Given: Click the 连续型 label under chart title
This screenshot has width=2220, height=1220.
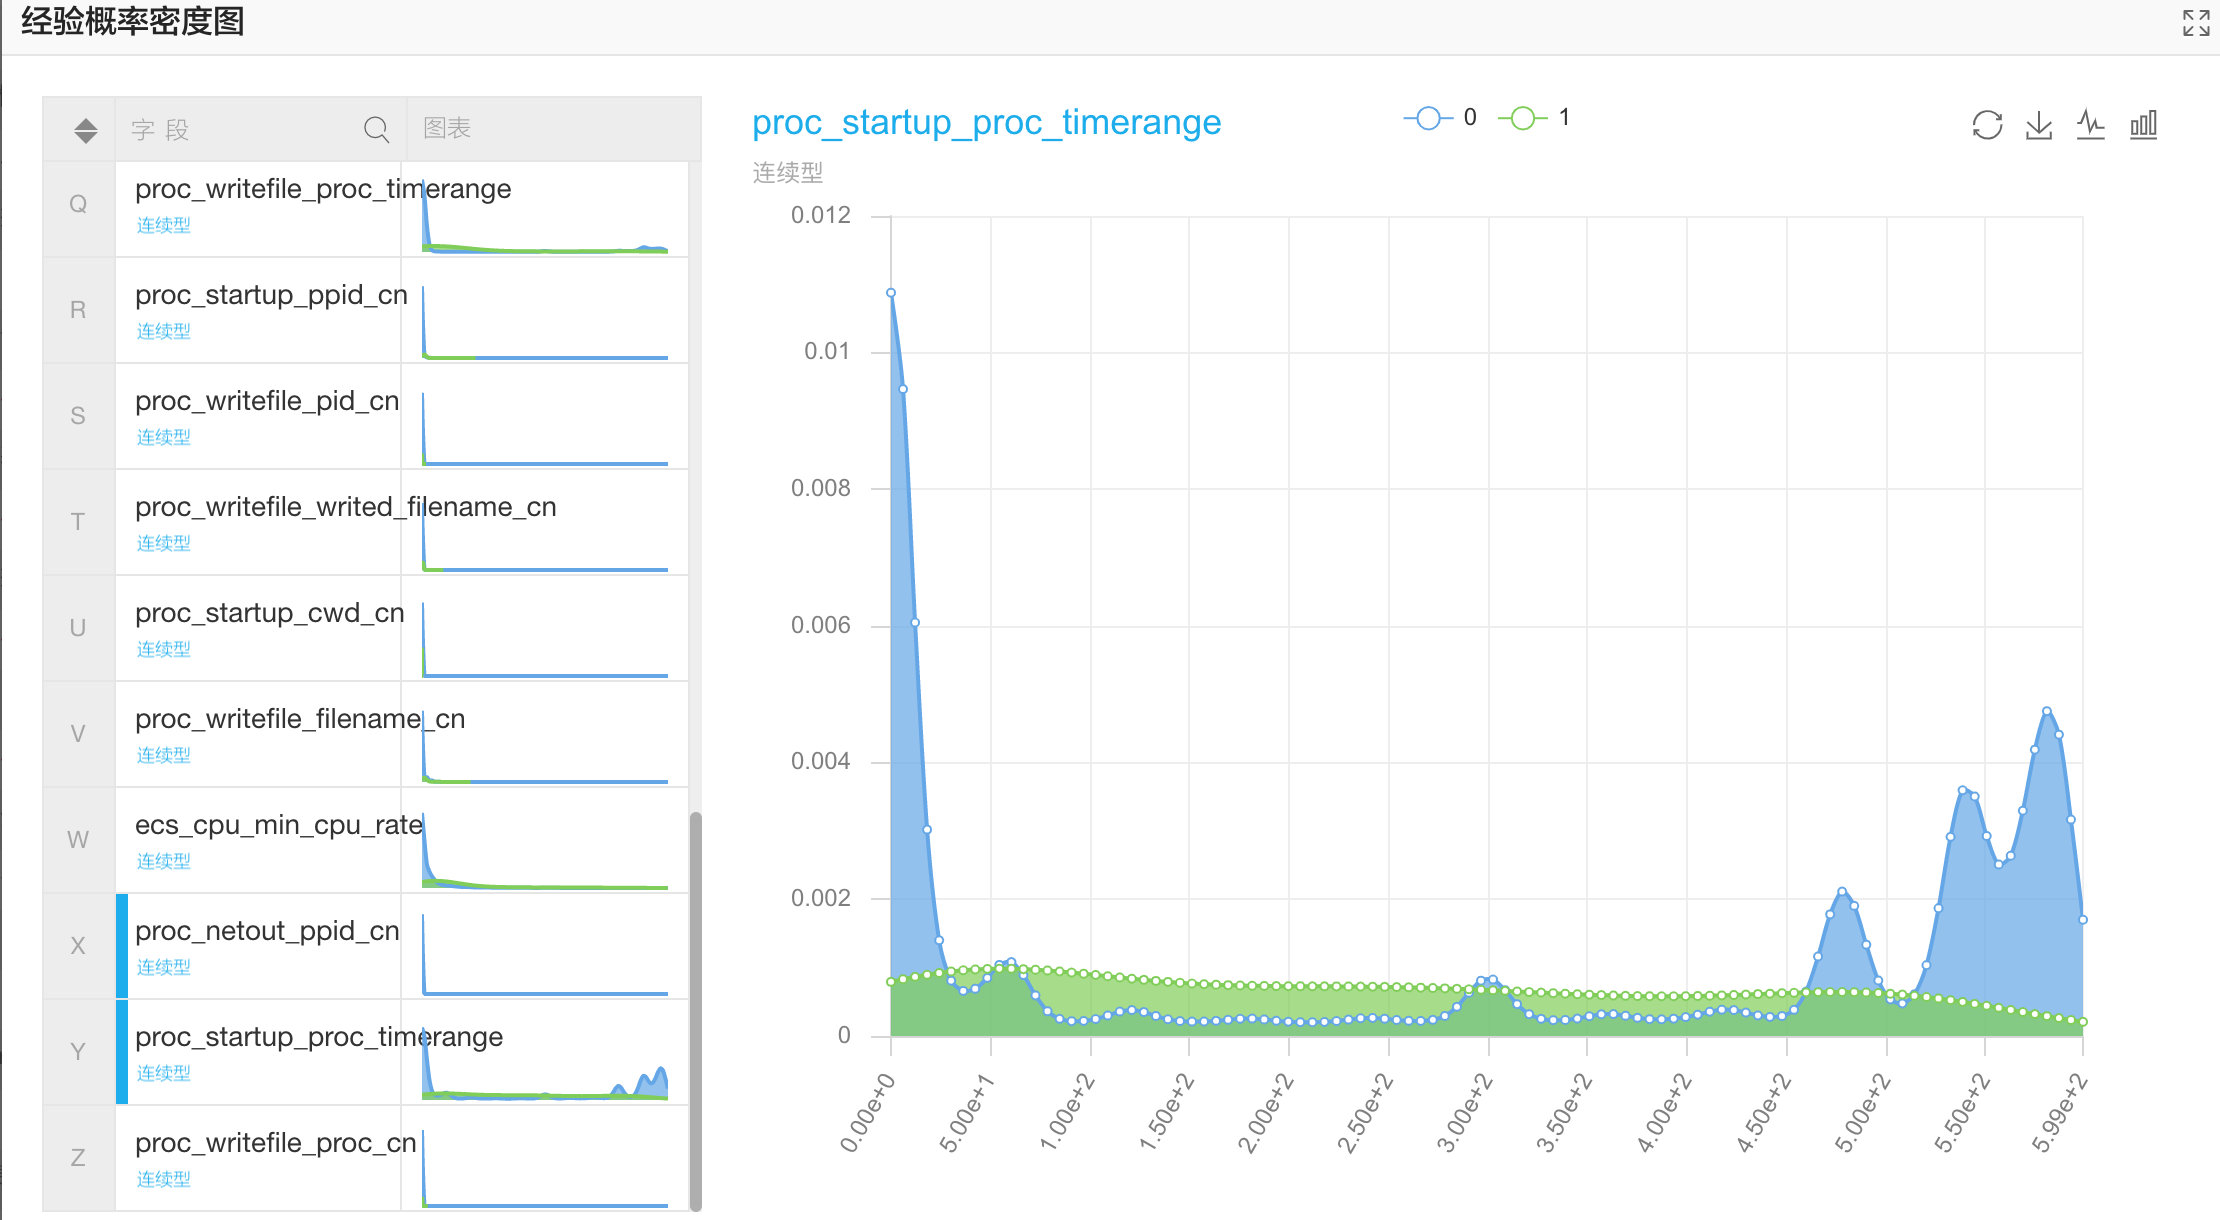Looking at the screenshot, I should point(788,173).
